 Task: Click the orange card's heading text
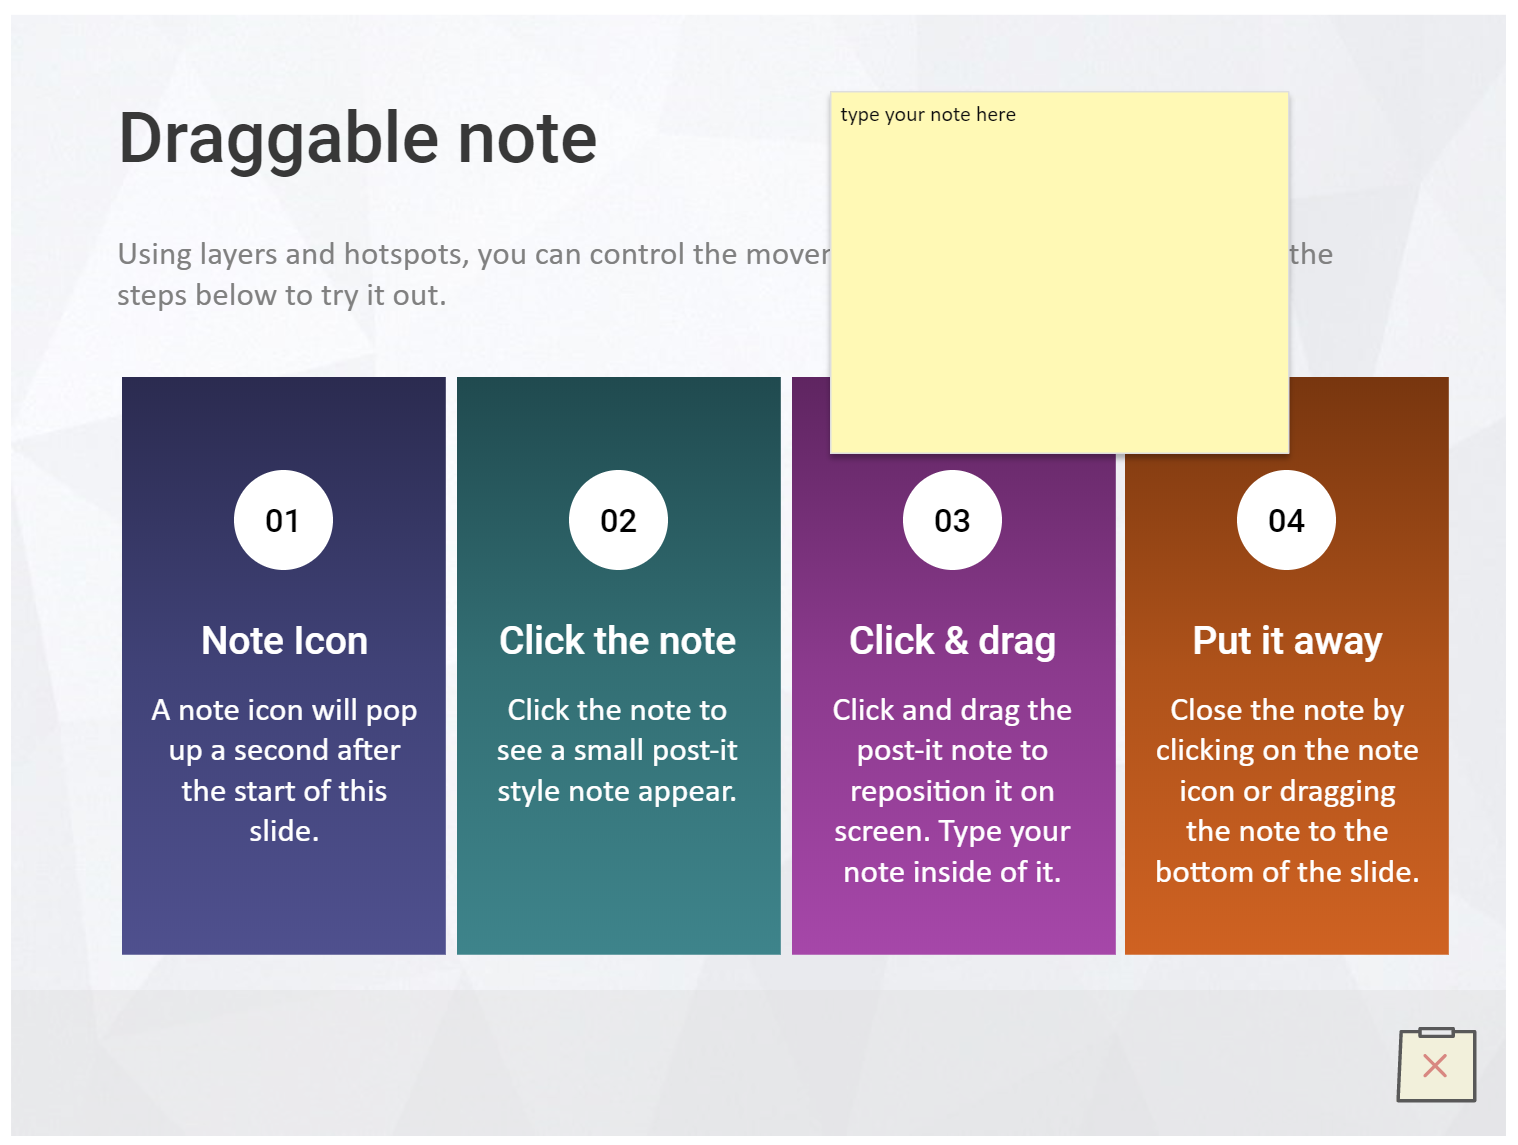1286,640
